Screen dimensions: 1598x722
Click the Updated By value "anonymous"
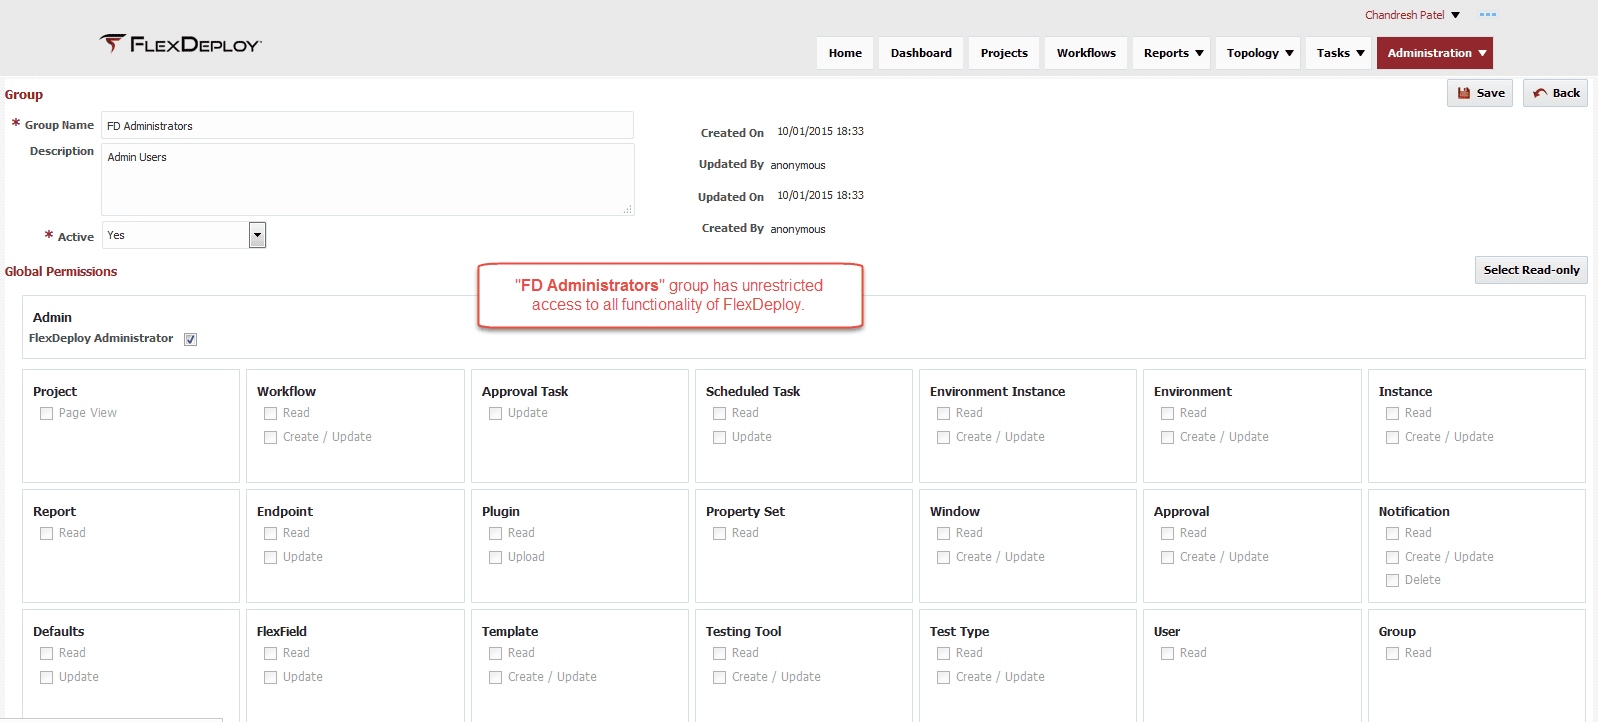tap(798, 165)
